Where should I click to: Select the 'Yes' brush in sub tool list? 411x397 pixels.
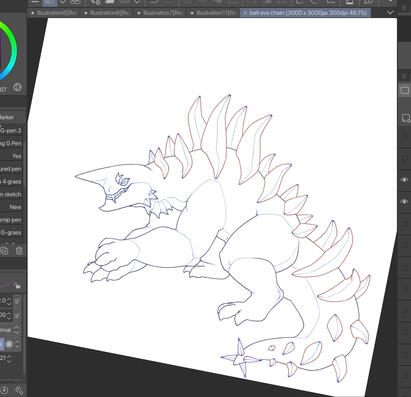coord(11,156)
